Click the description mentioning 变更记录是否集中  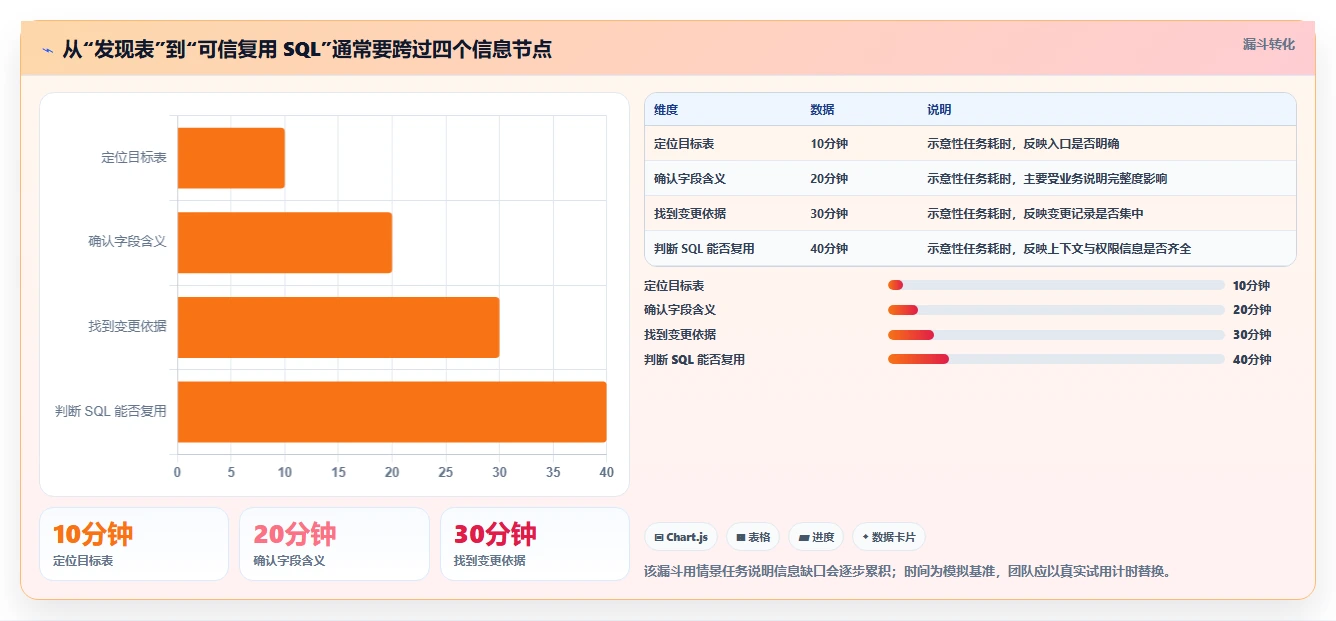(1035, 214)
